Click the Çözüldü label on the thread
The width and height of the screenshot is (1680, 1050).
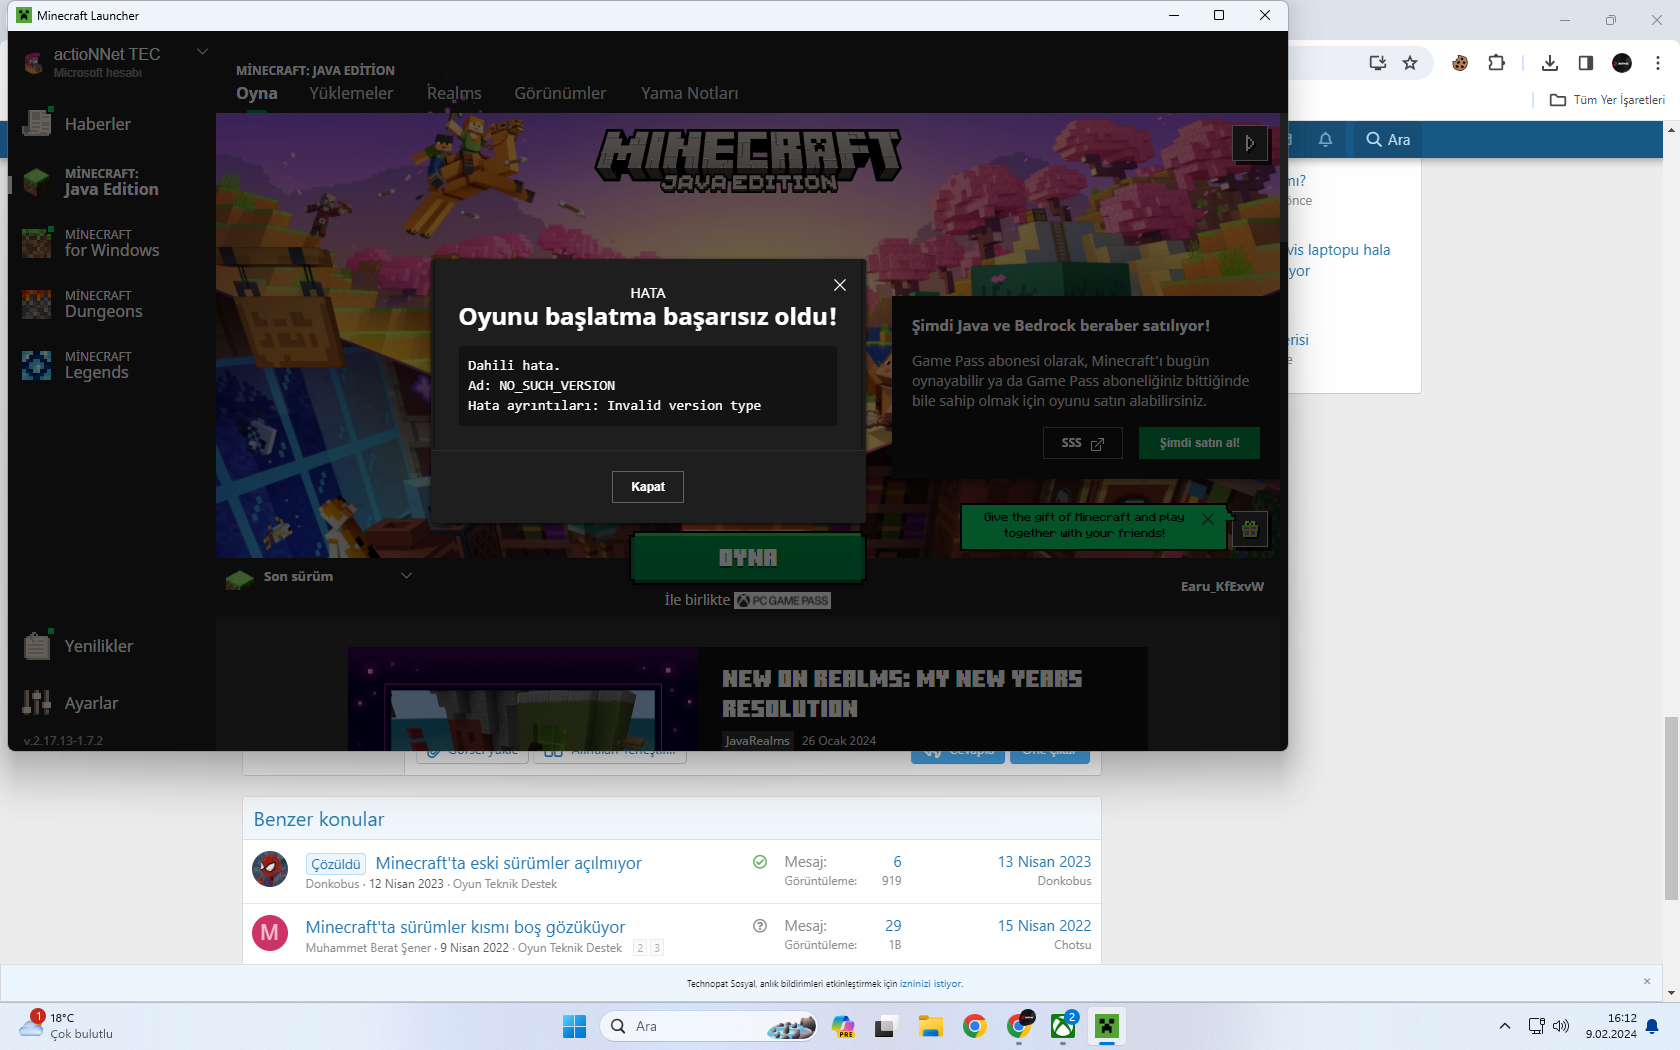pyautogui.click(x=336, y=864)
